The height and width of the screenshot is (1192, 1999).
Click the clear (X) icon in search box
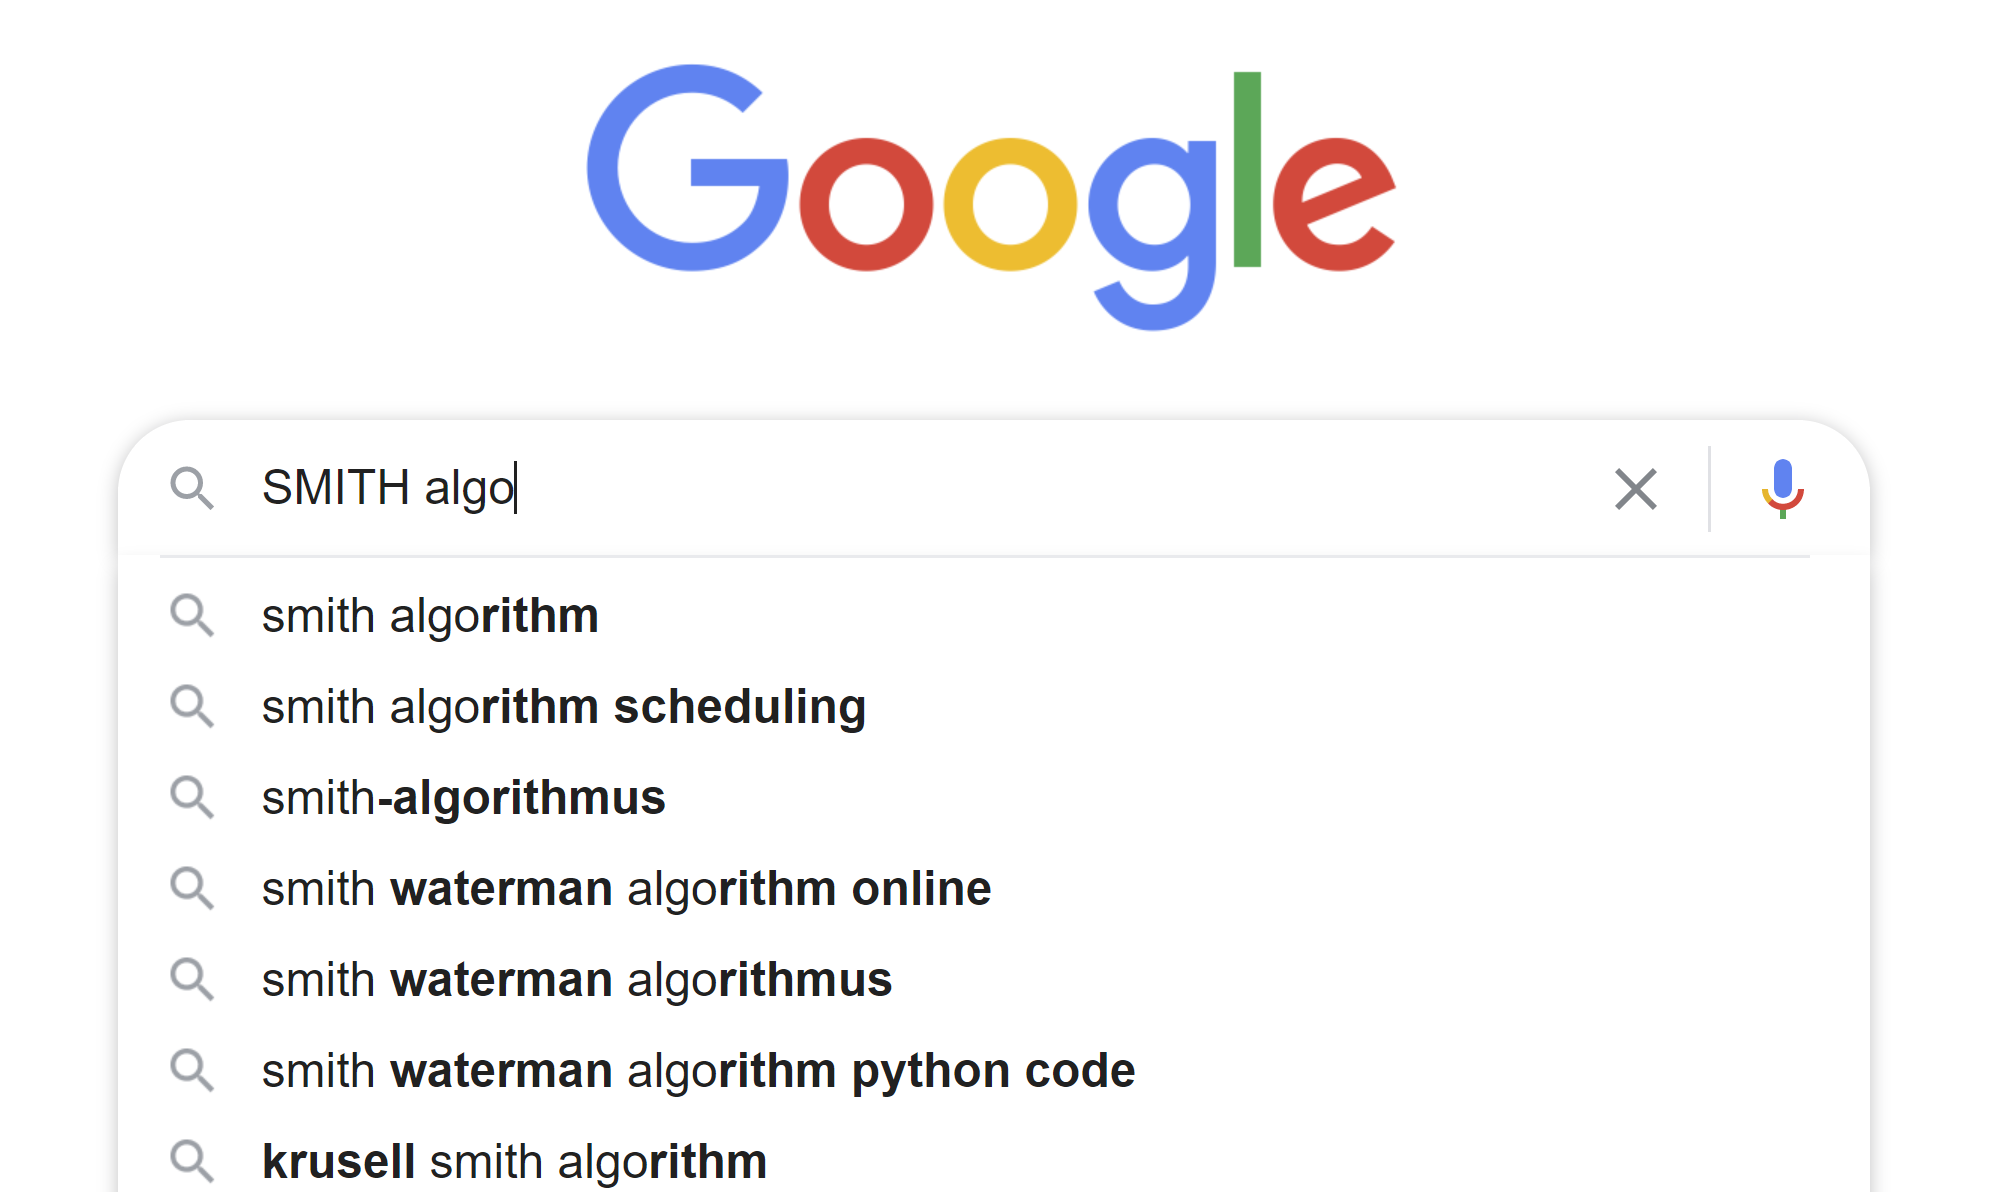[1635, 489]
